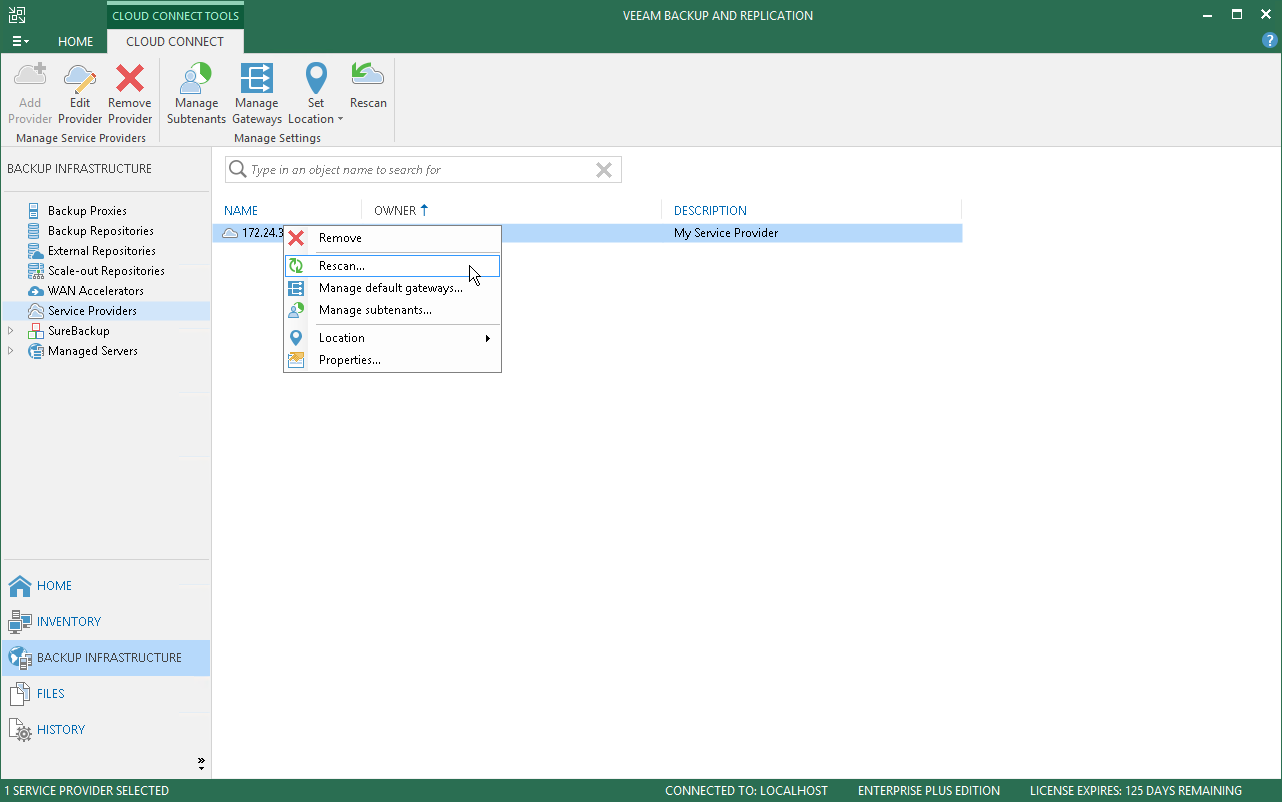Click the Scale-out Repositories tree icon
Image resolution: width=1282 pixels, height=802 pixels.
[36, 271]
